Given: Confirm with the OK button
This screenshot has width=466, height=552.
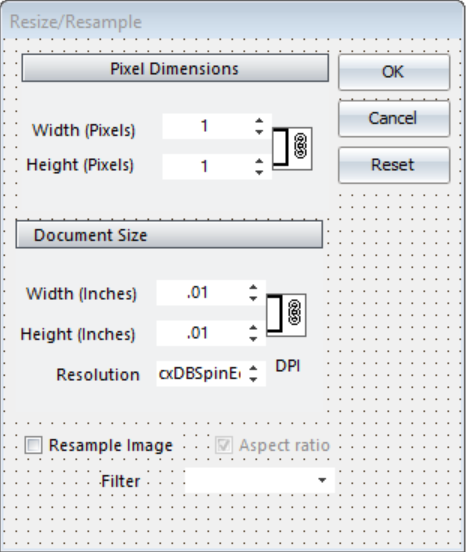Looking at the screenshot, I should pyautogui.click(x=394, y=72).
